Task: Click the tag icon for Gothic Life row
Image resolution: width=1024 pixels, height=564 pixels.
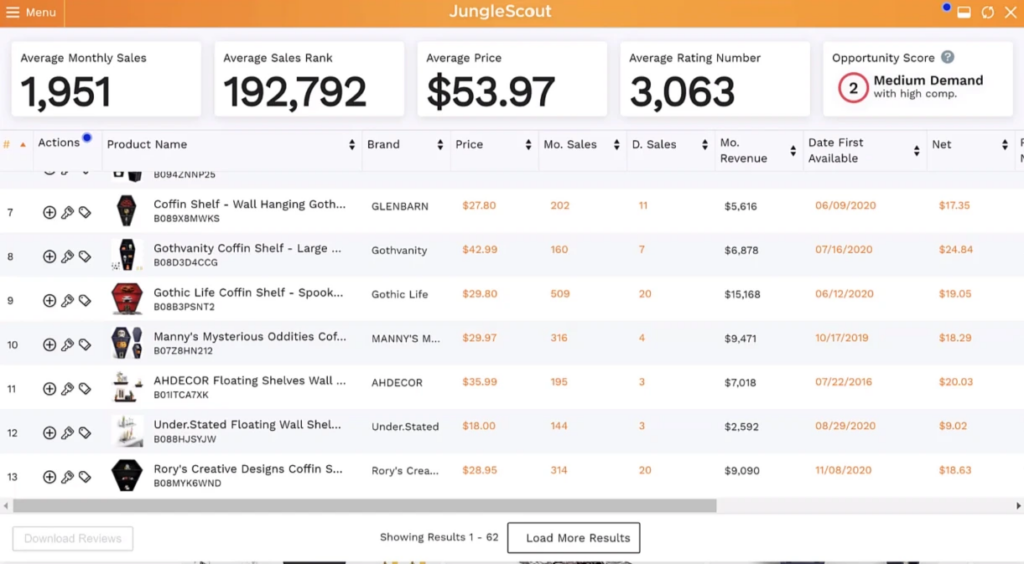Action: (85, 300)
